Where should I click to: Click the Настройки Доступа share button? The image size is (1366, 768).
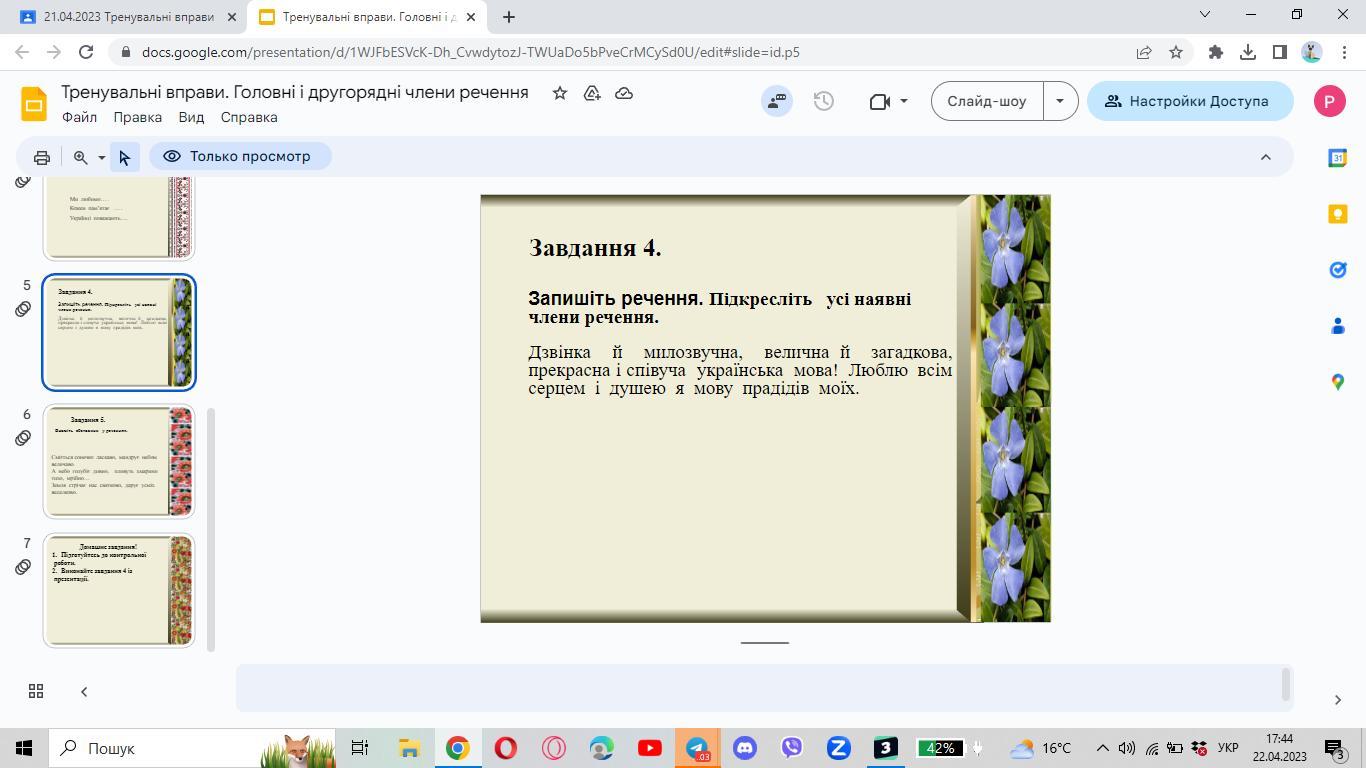click(x=1189, y=101)
